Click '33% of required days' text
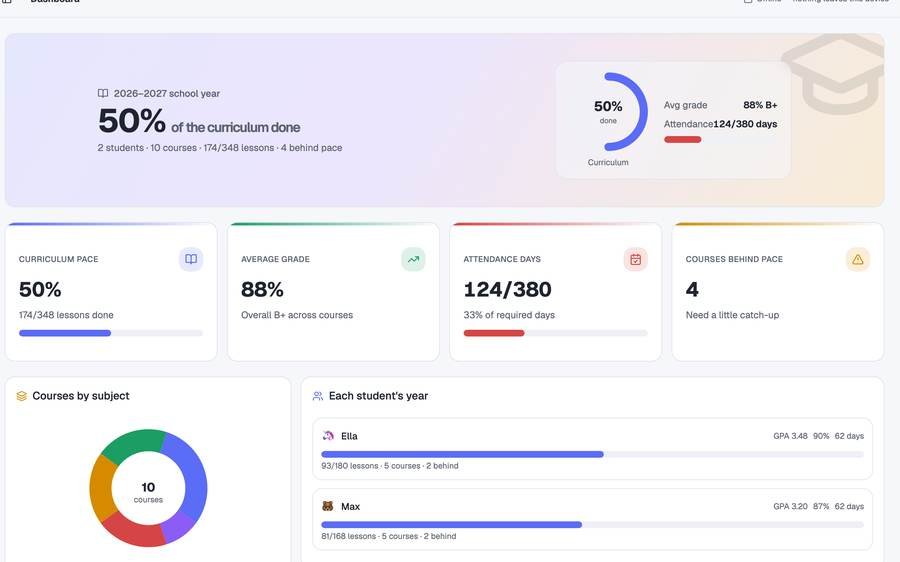This screenshot has width=900, height=562. pyautogui.click(x=509, y=315)
